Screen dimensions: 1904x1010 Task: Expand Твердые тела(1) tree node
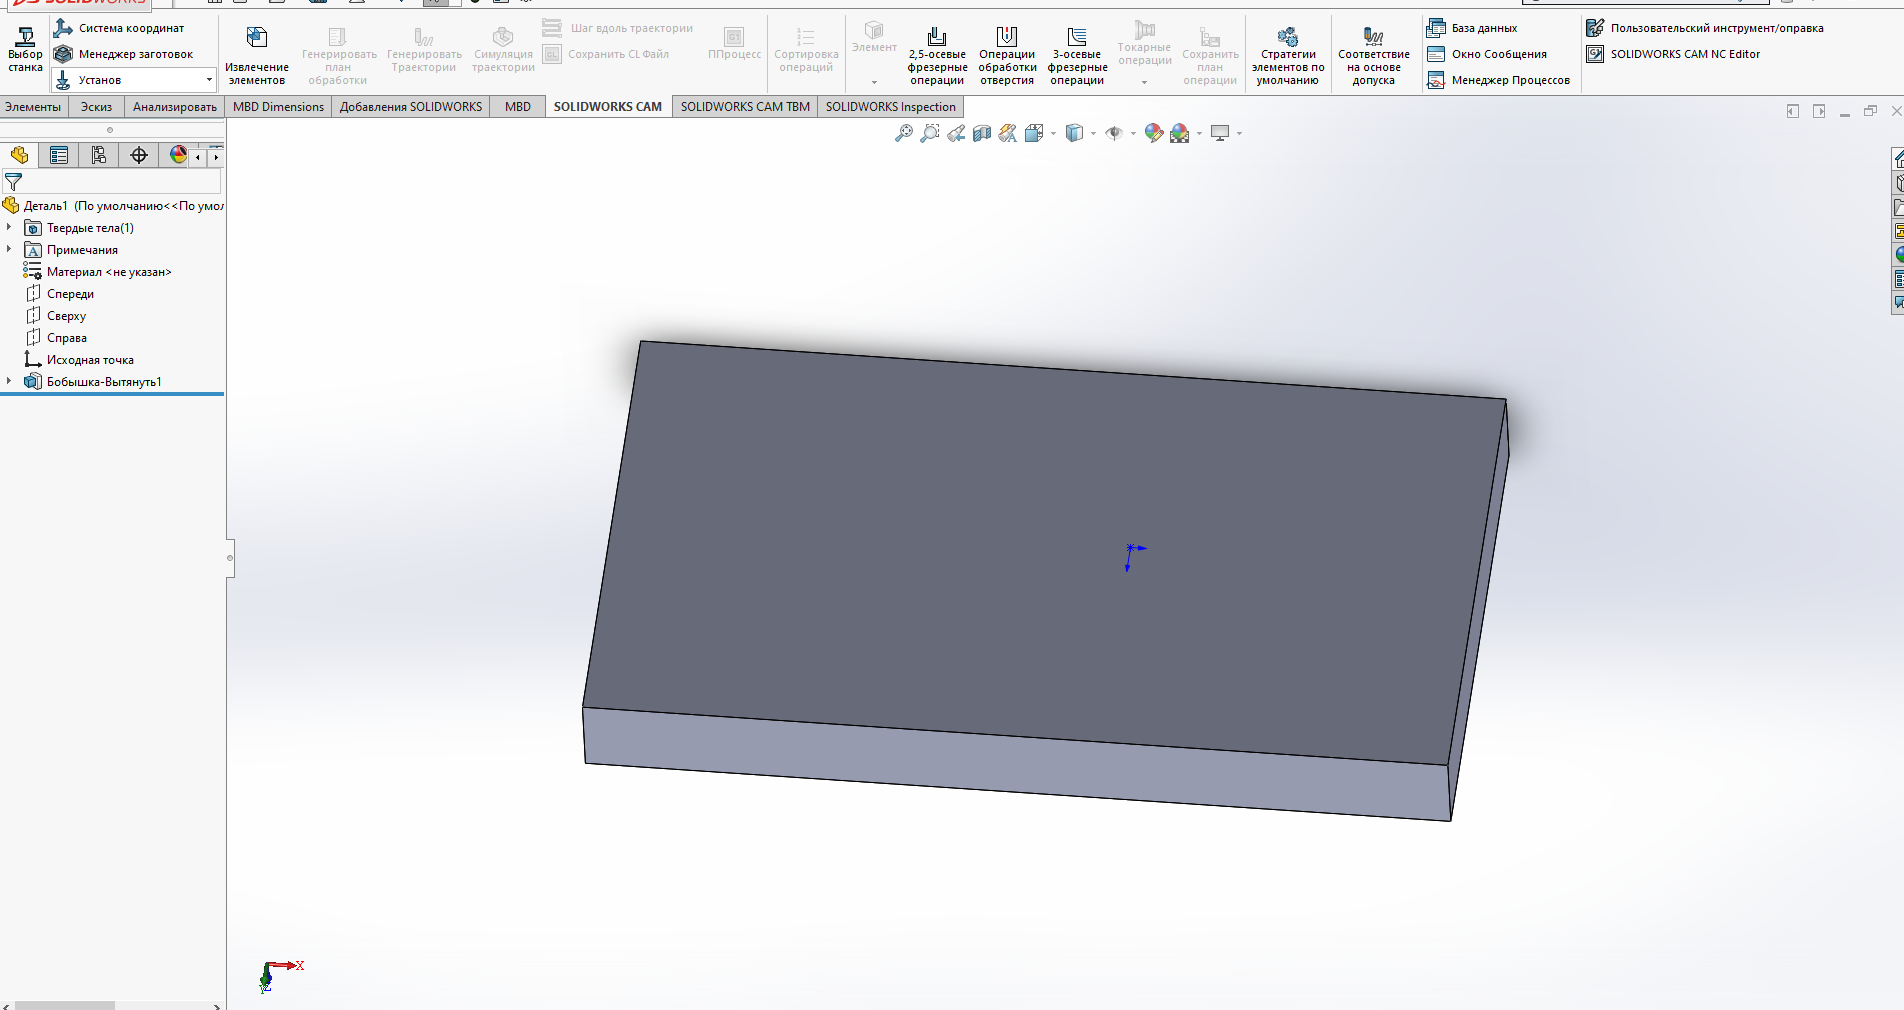click(9, 228)
